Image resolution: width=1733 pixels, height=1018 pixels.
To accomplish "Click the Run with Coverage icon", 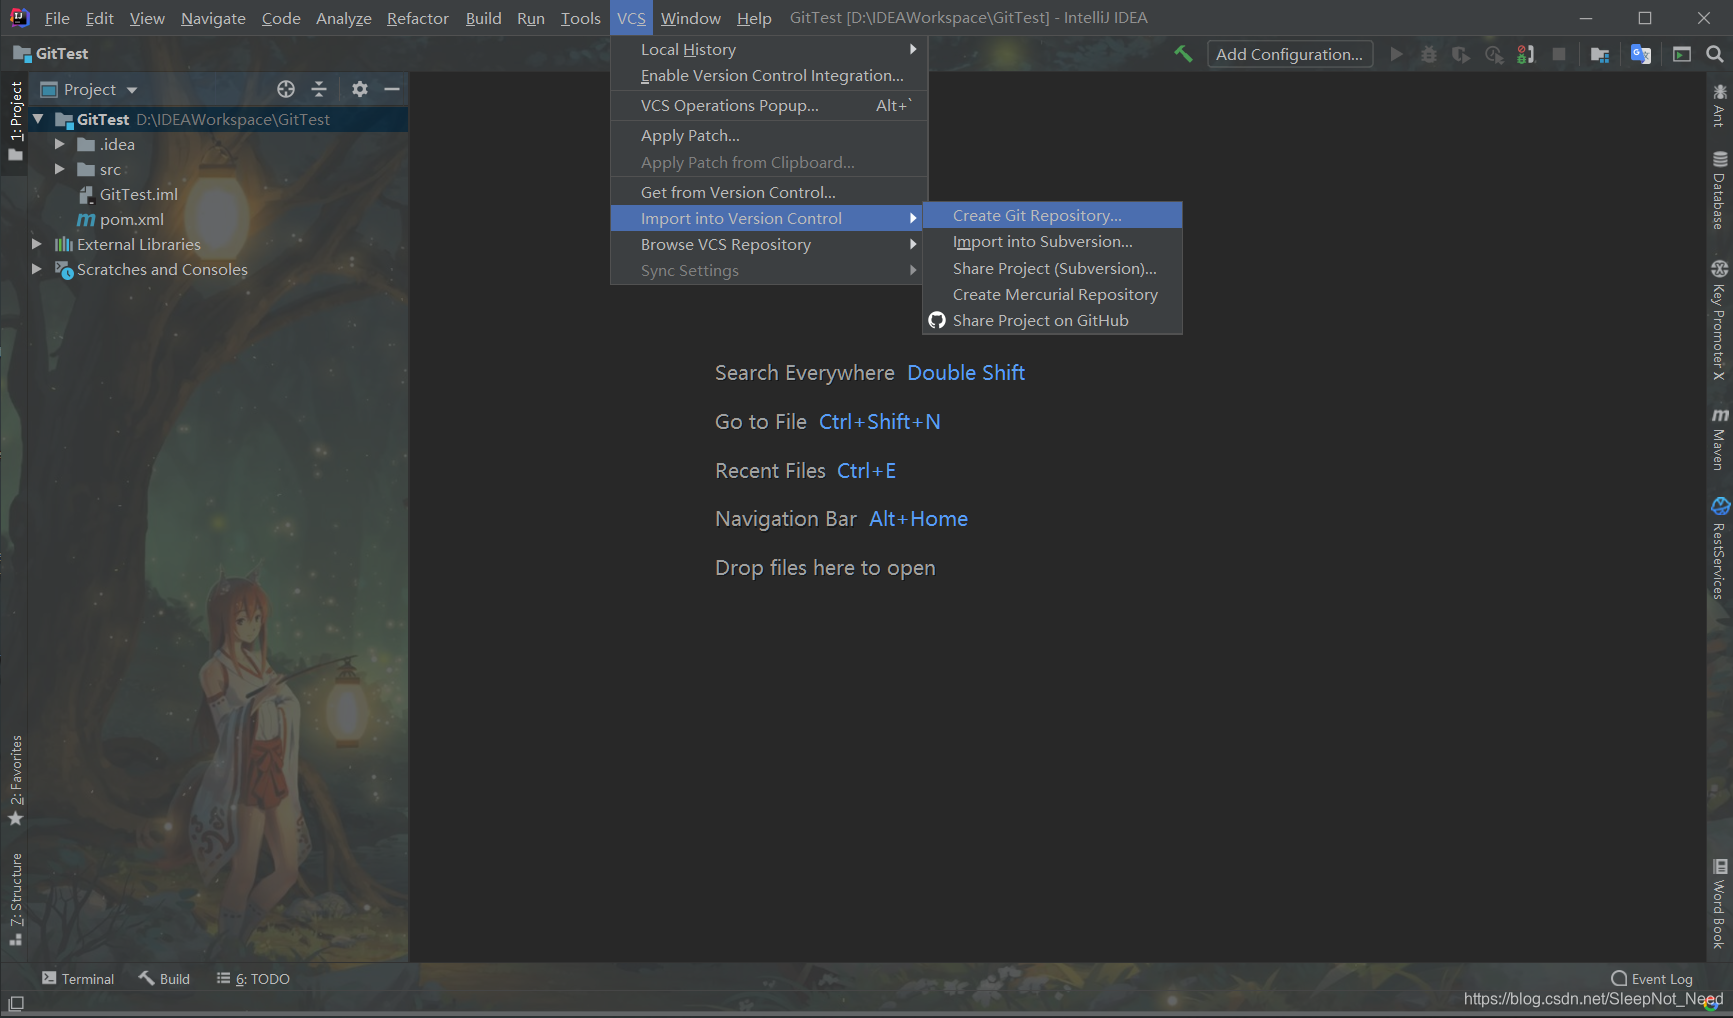I will (1461, 54).
